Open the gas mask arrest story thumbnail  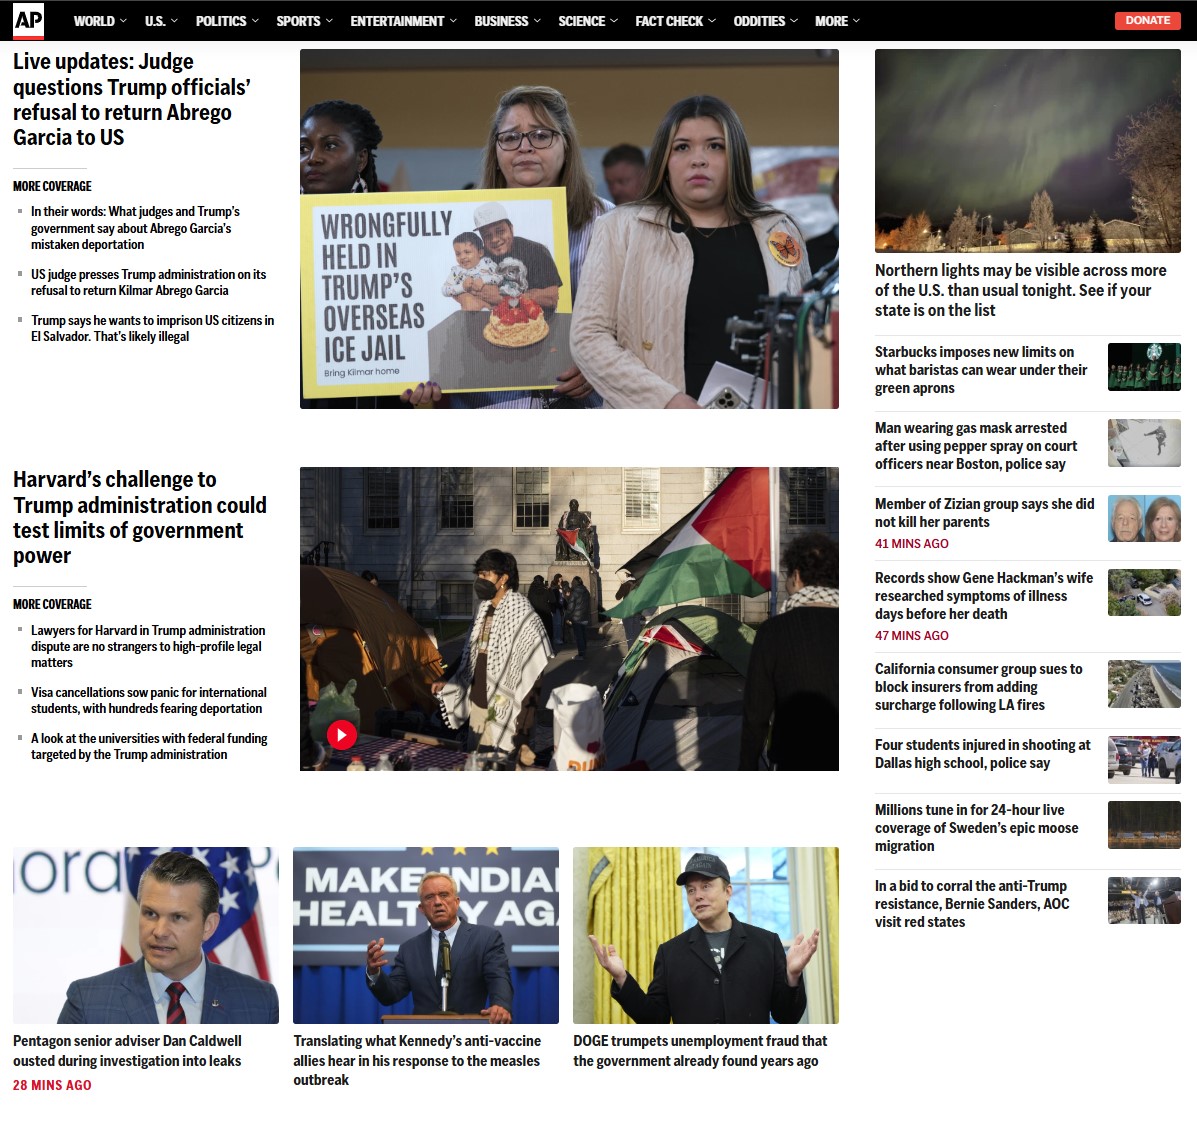(x=1144, y=443)
